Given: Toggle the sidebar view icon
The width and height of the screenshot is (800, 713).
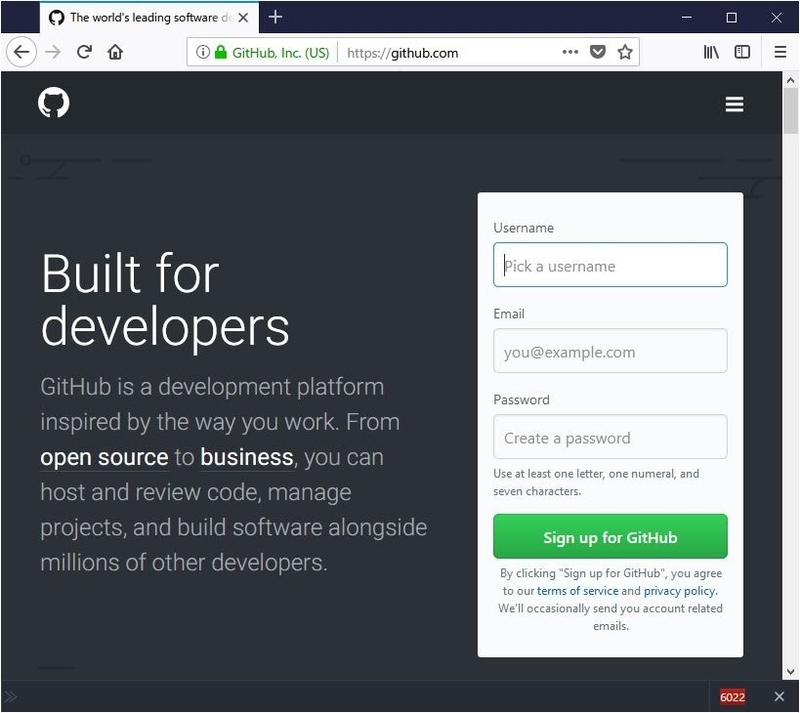Looking at the screenshot, I should point(742,53).
